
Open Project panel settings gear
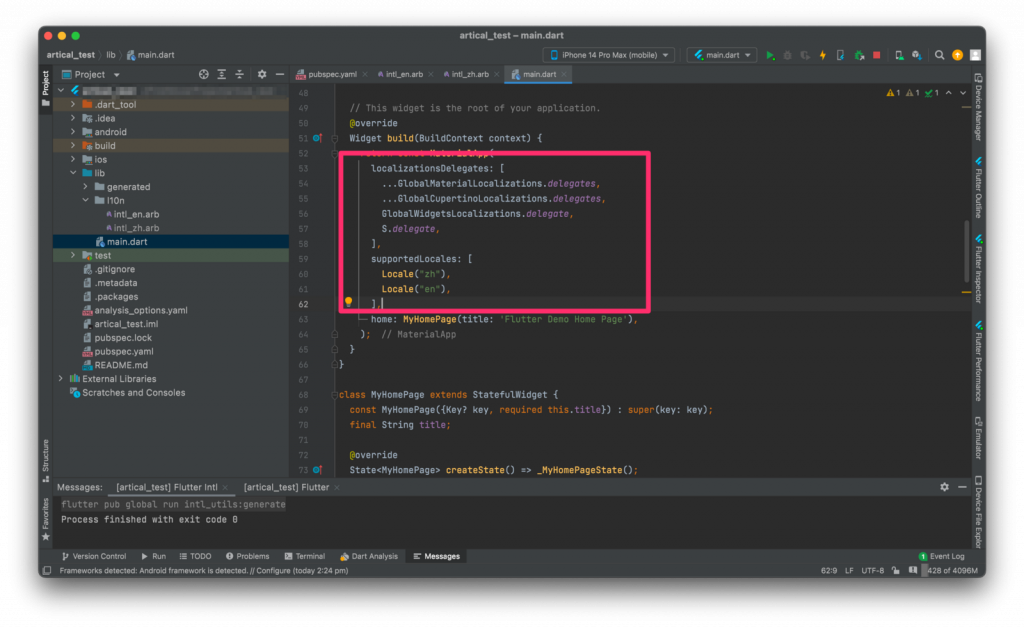point(262,74)
